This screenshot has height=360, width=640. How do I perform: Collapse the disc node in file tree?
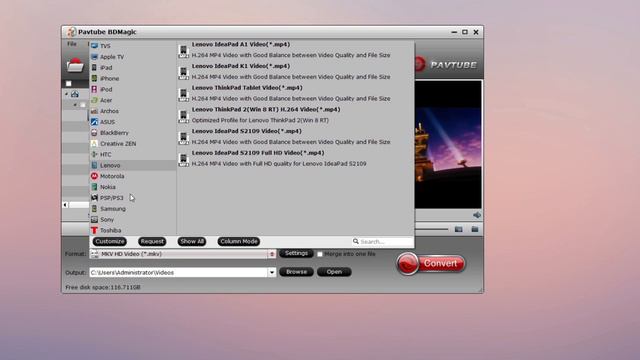point(67,94)
